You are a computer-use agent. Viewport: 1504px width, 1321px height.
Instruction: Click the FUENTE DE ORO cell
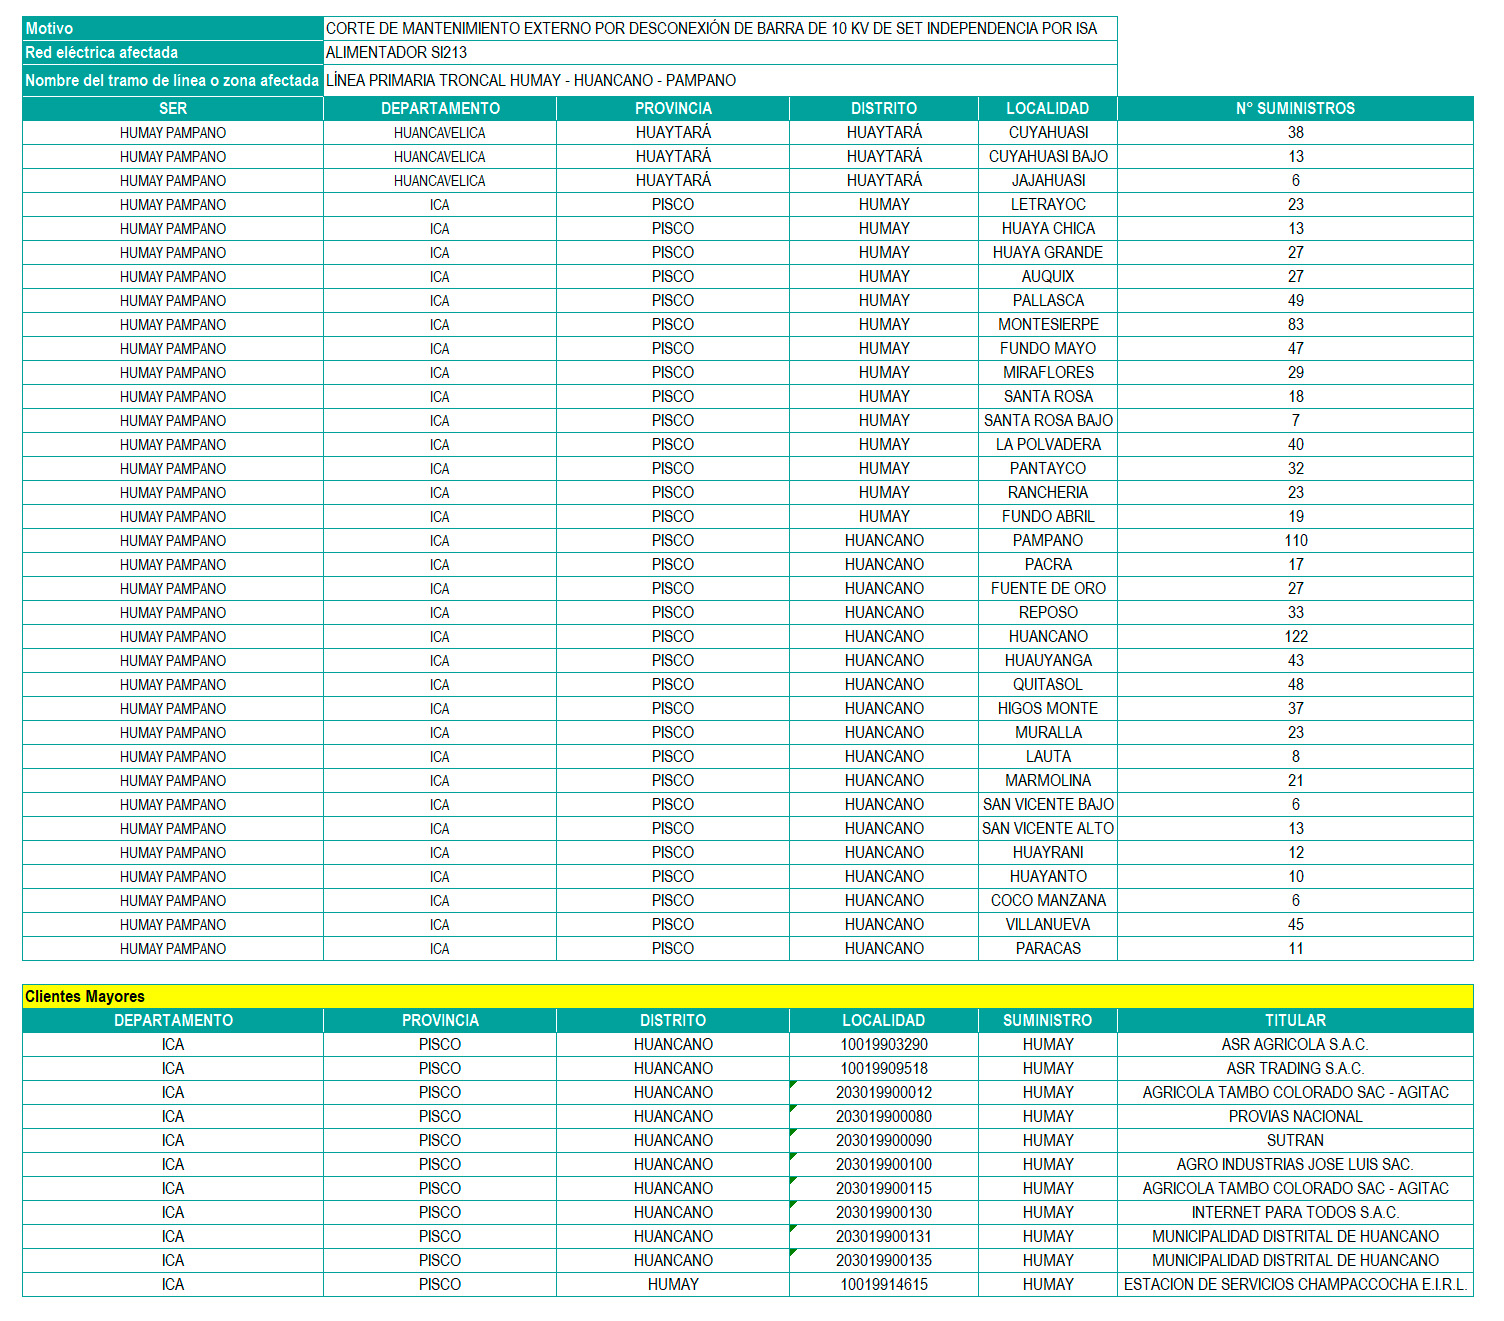[x=1048, y=589]
